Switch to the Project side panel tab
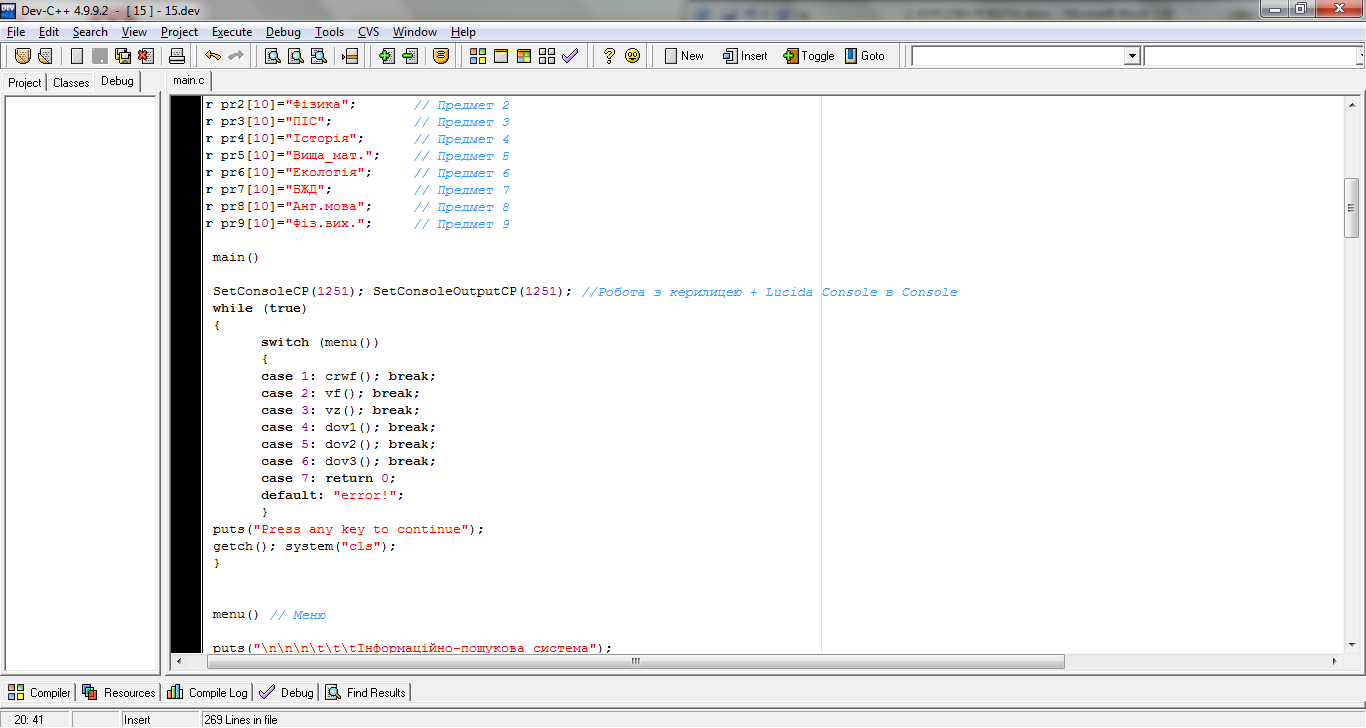1366x728 pixels. pyautogui.click(x=25, y=82)
